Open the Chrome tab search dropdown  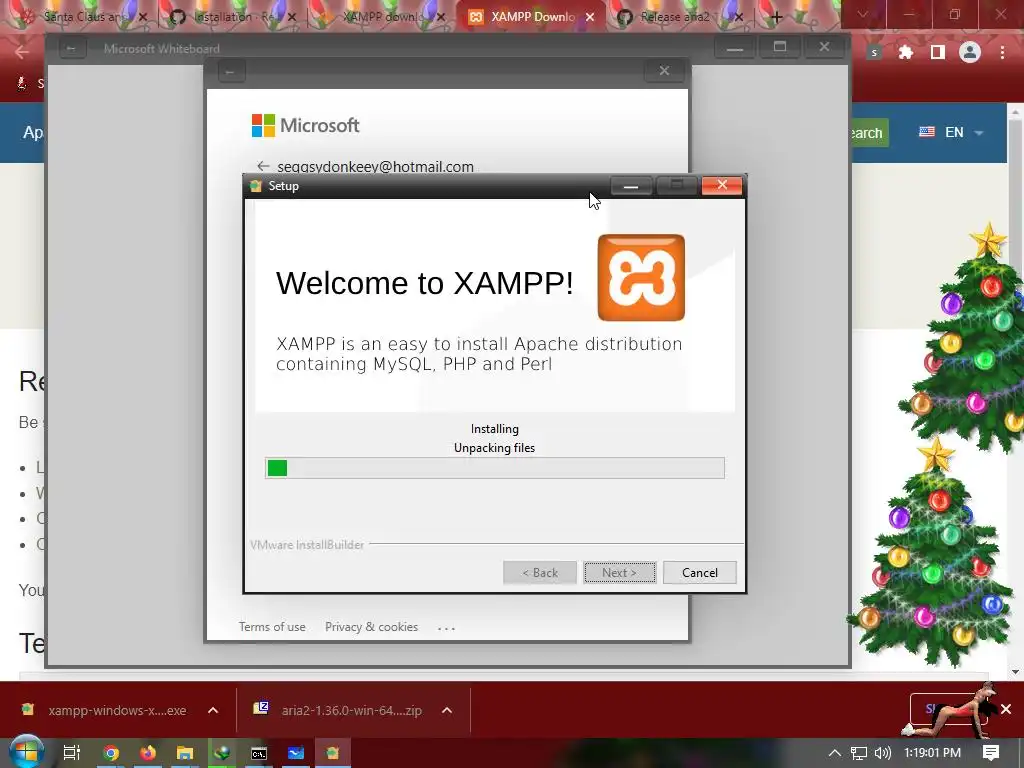tap(863, 14)
